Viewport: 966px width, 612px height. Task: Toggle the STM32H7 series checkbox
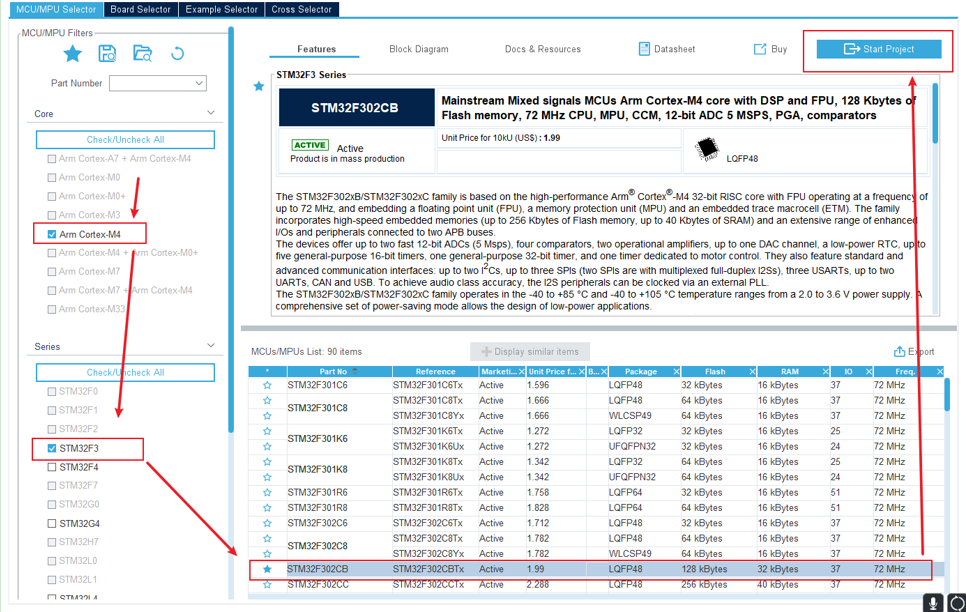(x=52, y=542)
